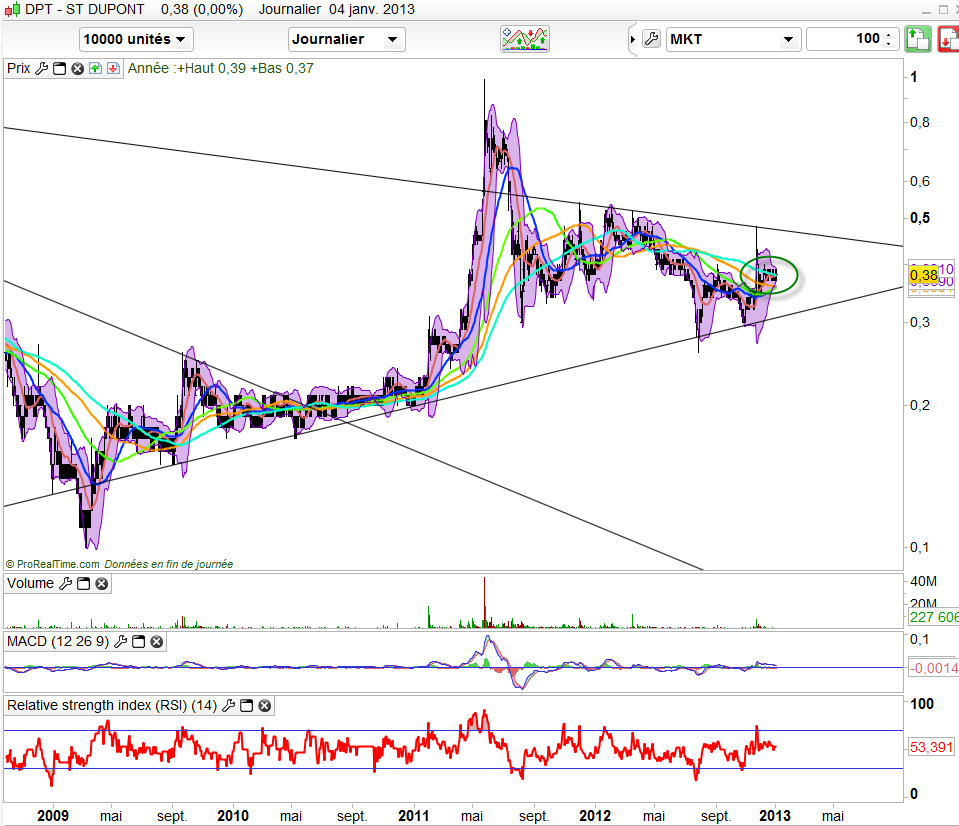Viewport: 959px width, 826px height.
Task: Open the Prix panel wrench settings
Action: click(41, 69)
